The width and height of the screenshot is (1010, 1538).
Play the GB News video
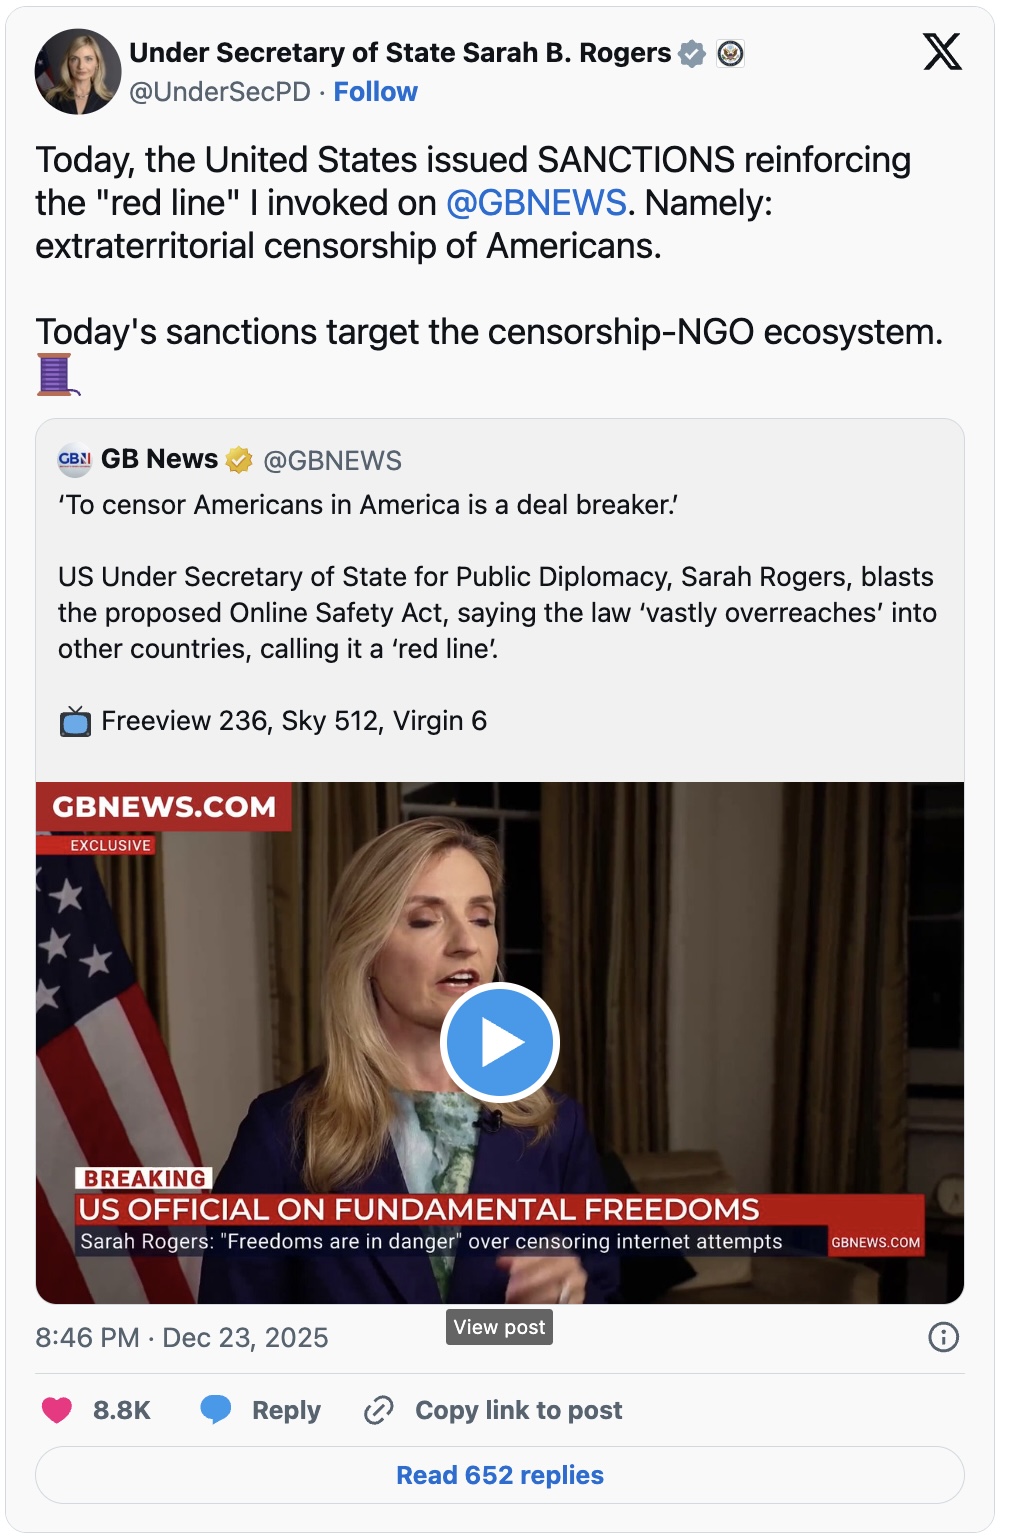(499, 1043)
